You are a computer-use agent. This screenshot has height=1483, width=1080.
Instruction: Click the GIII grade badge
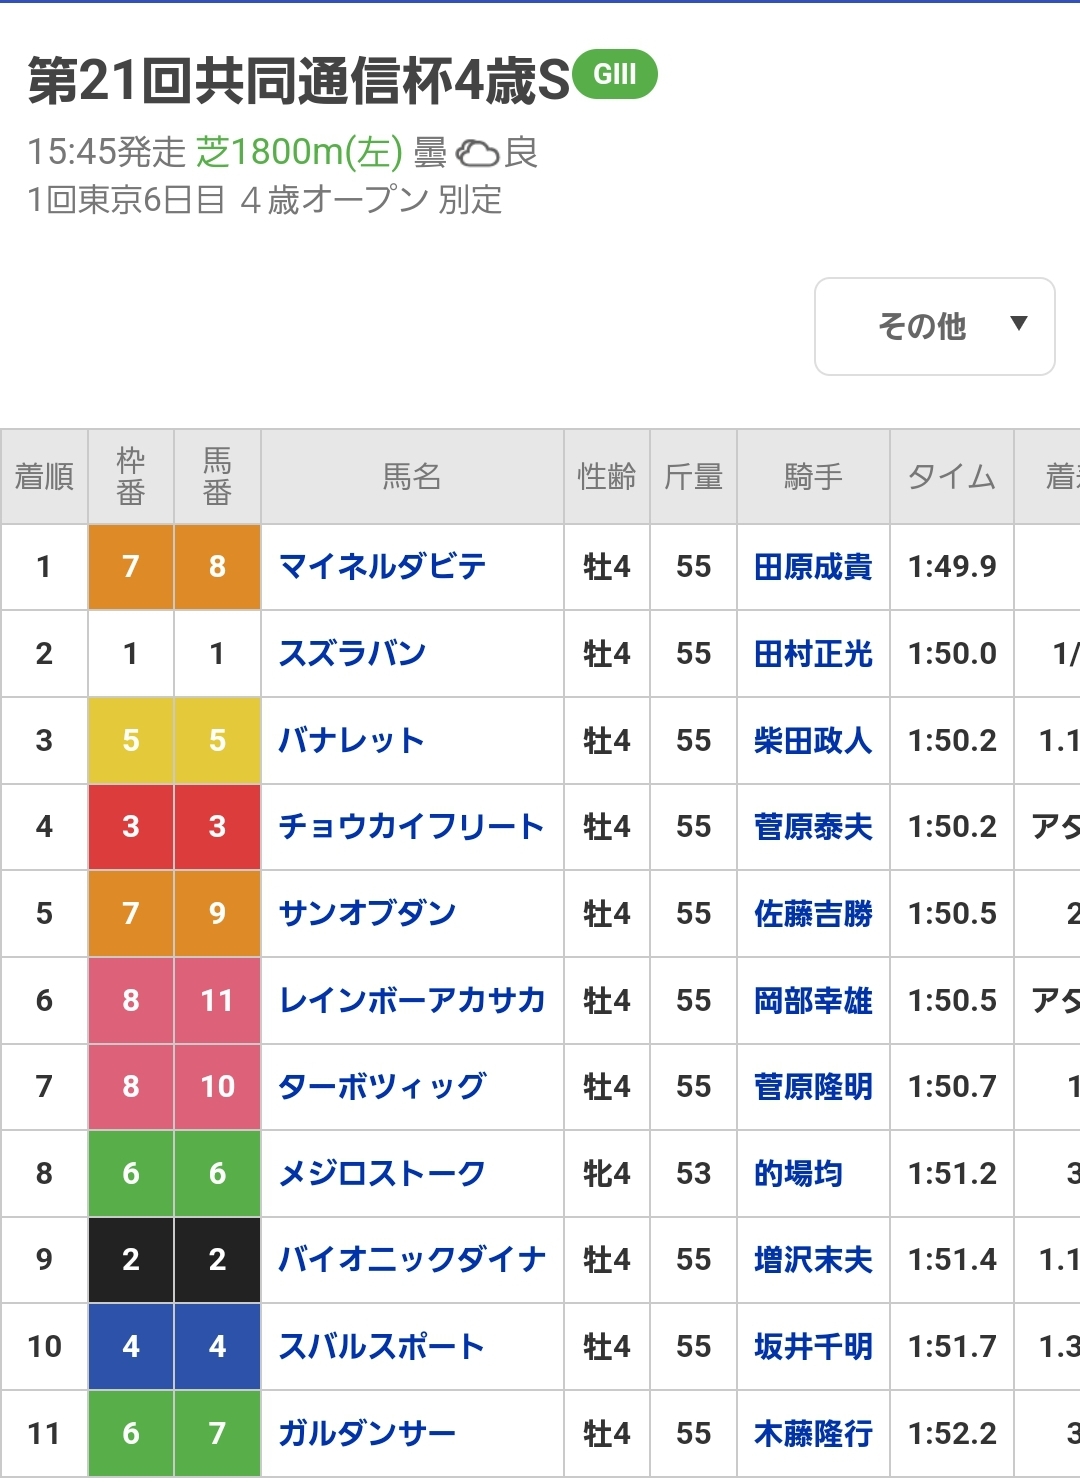click(615, 74)
